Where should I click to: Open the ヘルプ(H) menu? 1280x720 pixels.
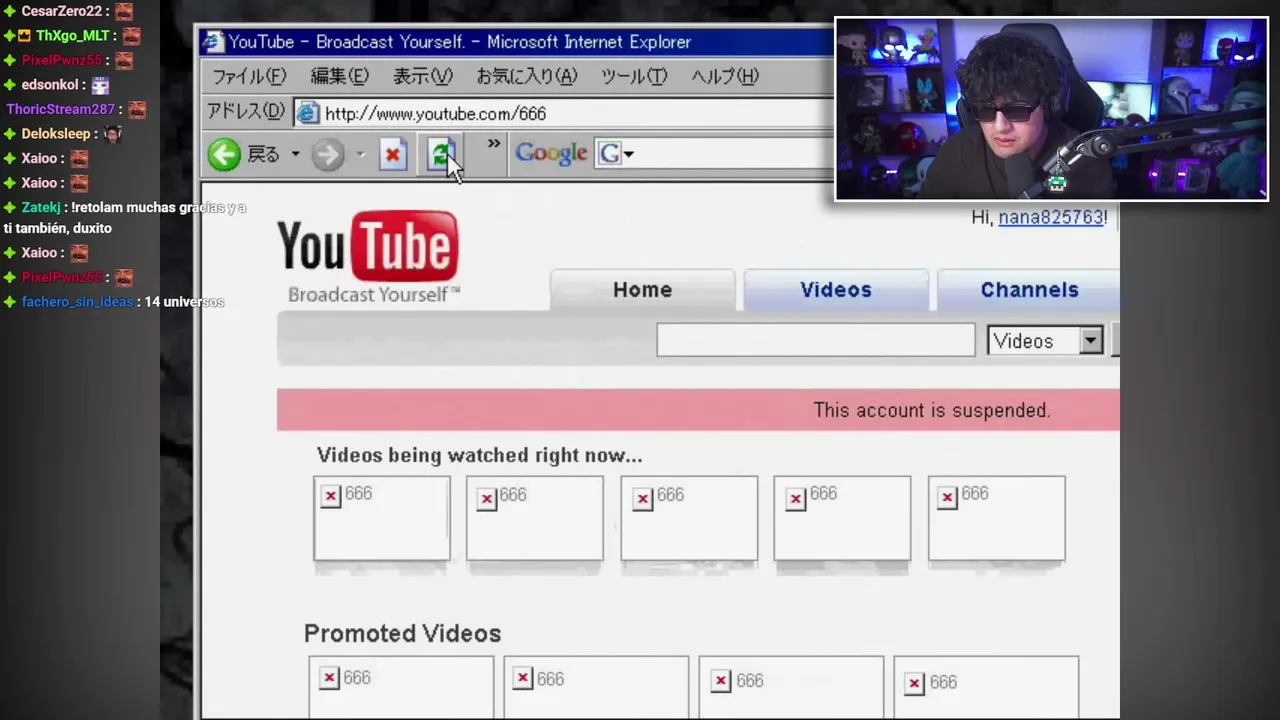725,76
